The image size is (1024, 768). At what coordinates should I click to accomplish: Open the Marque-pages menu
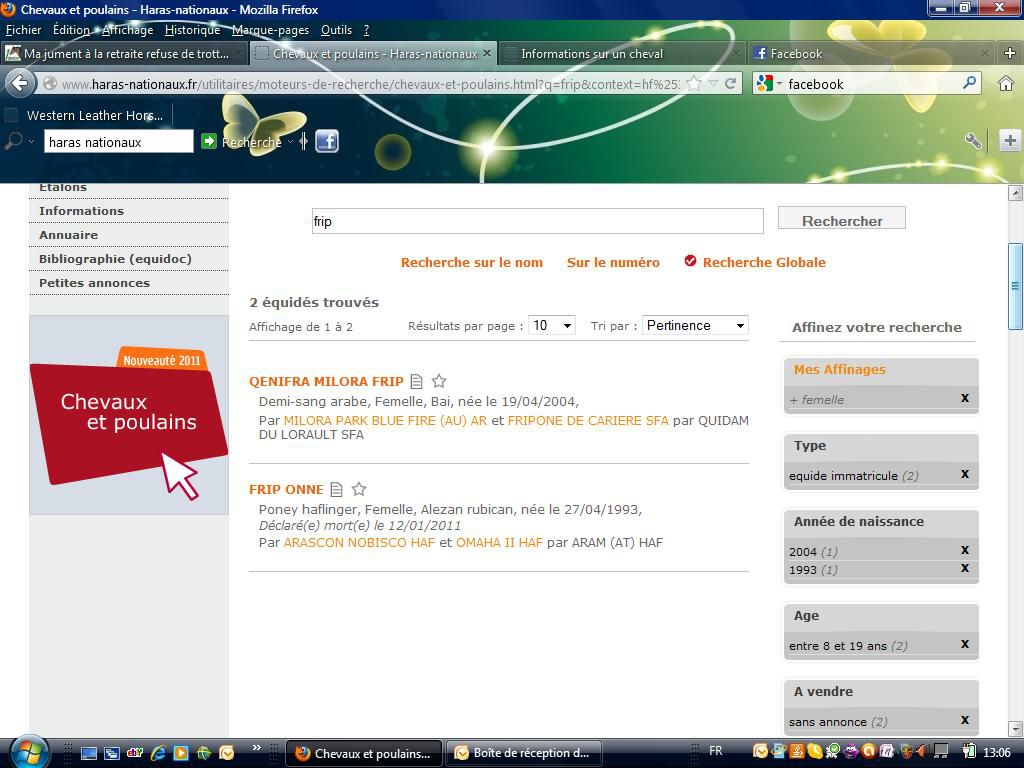pos(270,30)
